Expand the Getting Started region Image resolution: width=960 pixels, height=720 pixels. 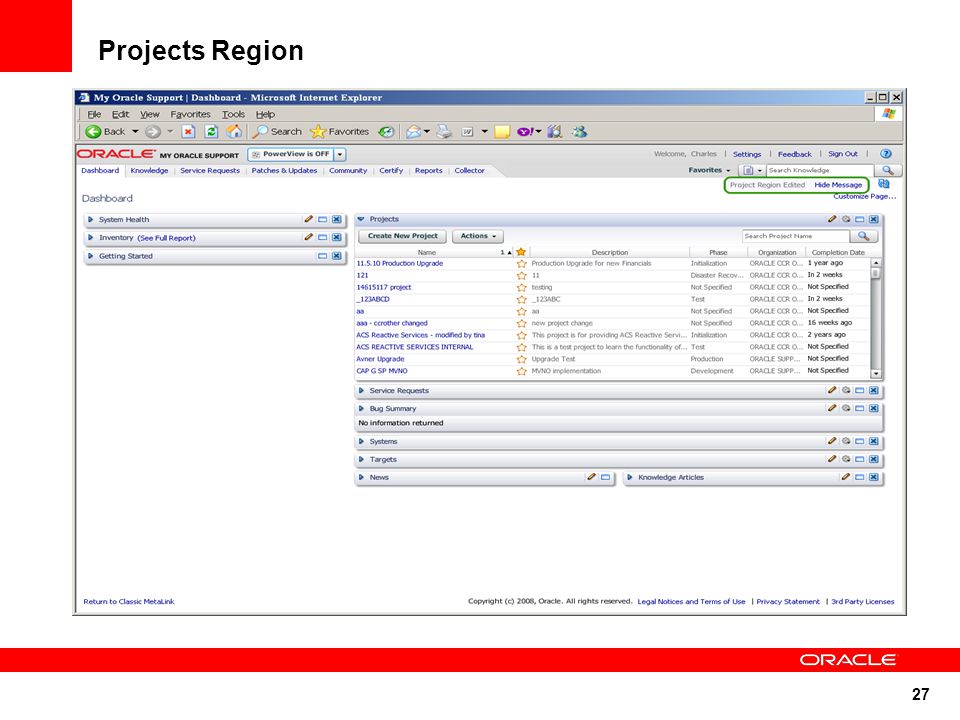tap(91, 256)
